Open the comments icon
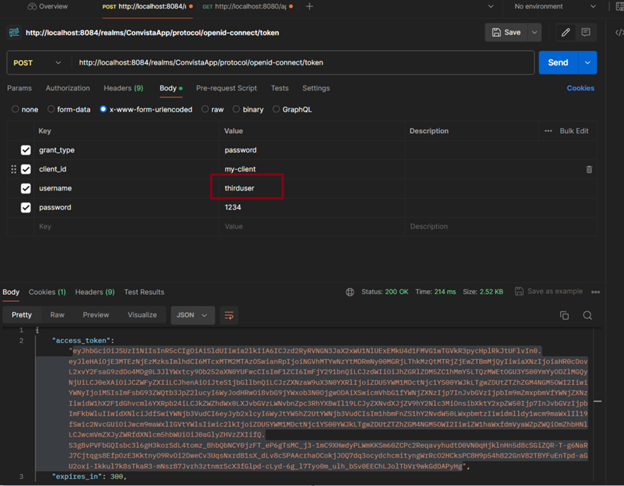Viewport: 624px width, 486px height. pyautogui.click(x=585, y=32)
